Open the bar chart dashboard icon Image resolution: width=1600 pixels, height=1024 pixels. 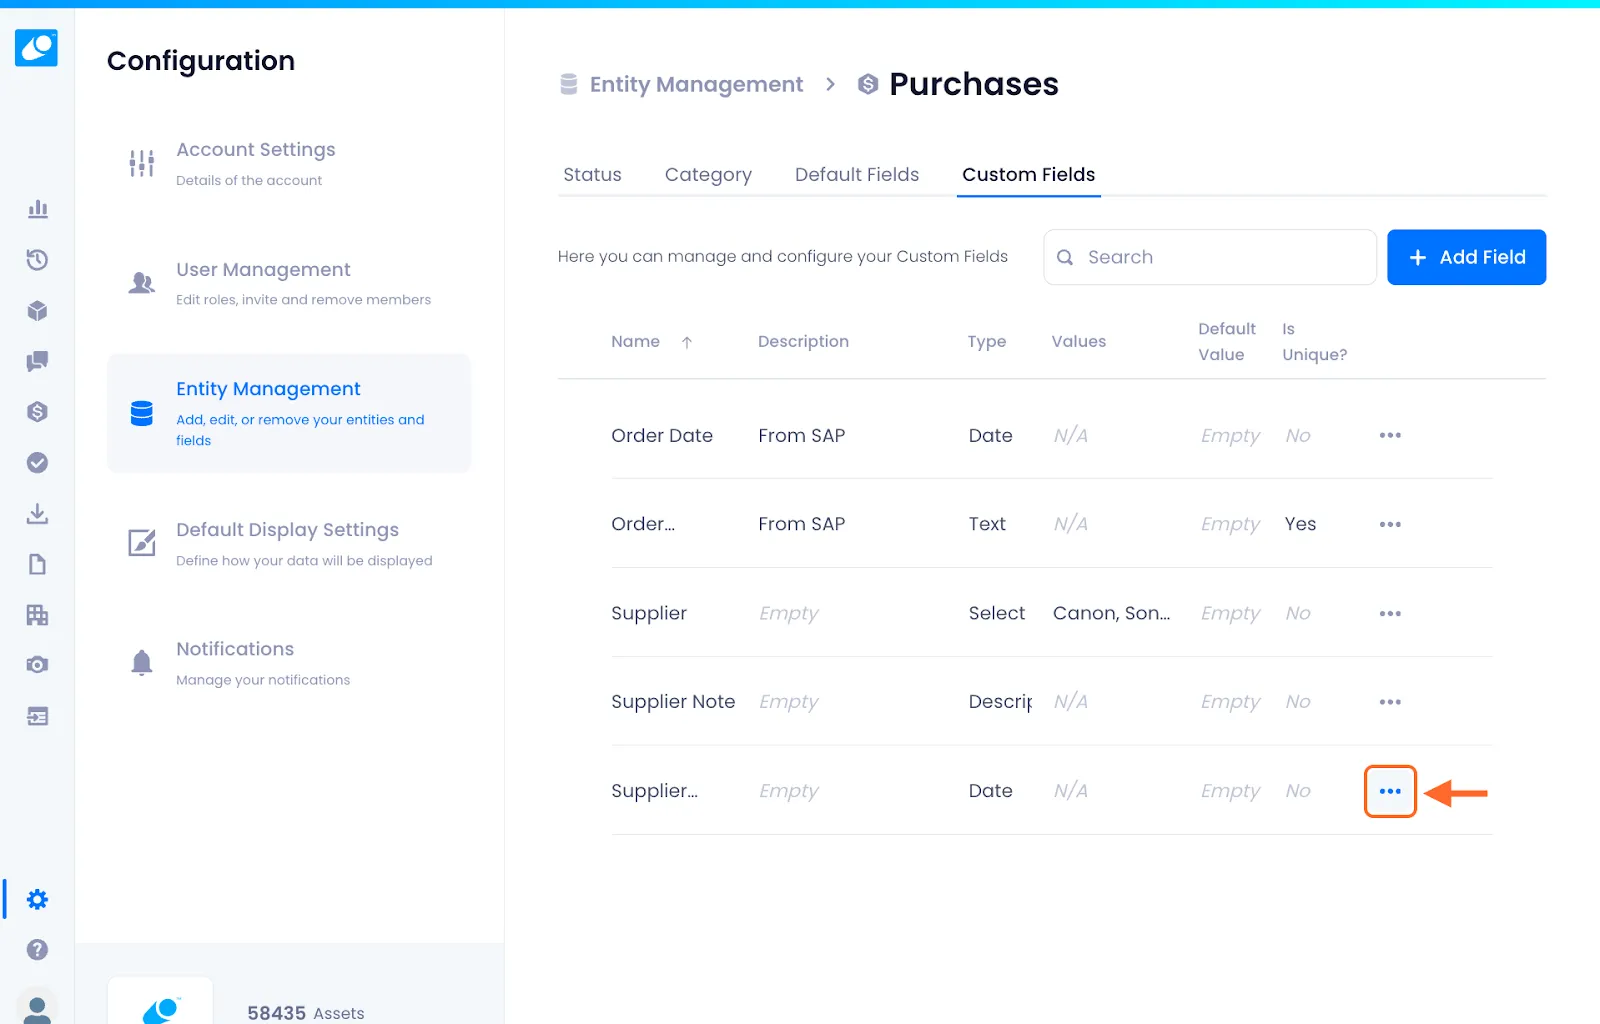pyautogui.click(x=38, y=209)
